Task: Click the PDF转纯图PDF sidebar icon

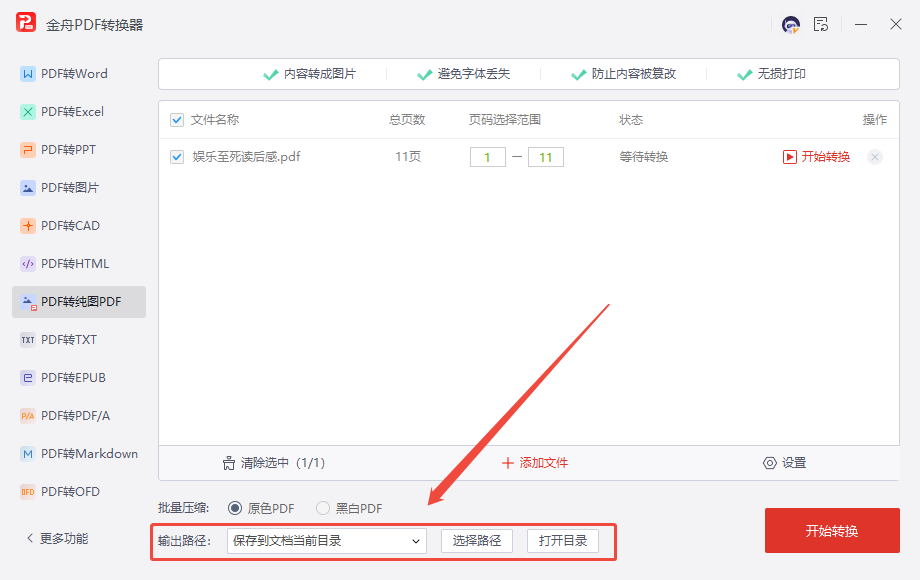Action: click(28, 302)
